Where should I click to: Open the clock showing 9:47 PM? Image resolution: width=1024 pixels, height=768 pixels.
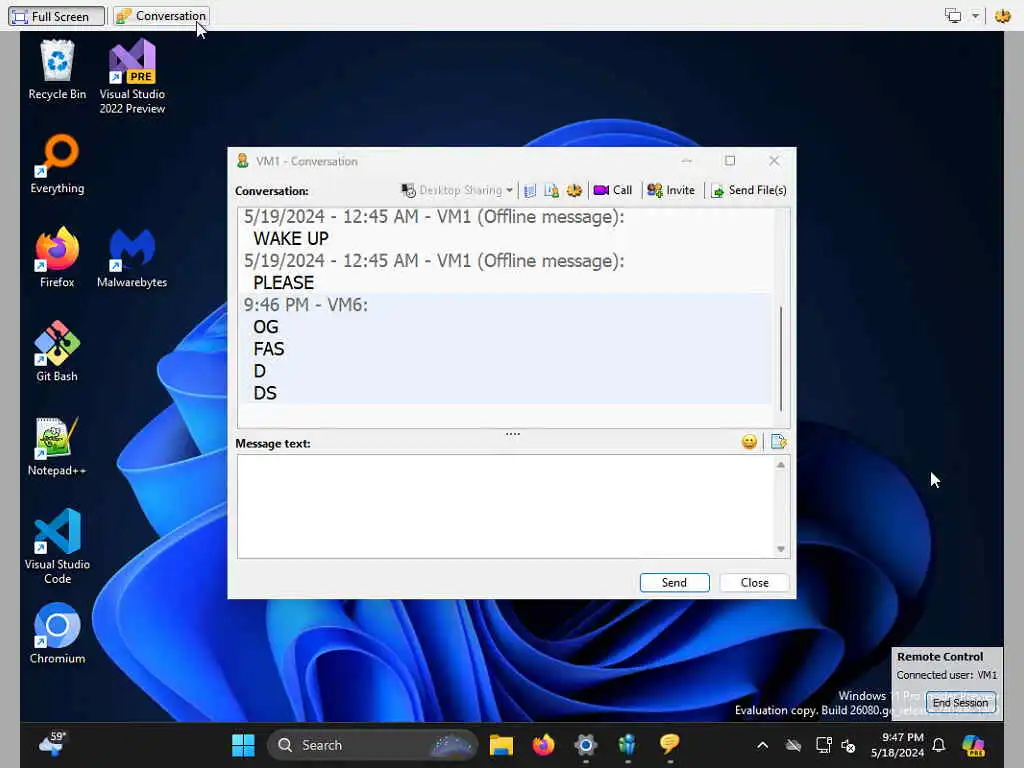click(x=897, y=745)
